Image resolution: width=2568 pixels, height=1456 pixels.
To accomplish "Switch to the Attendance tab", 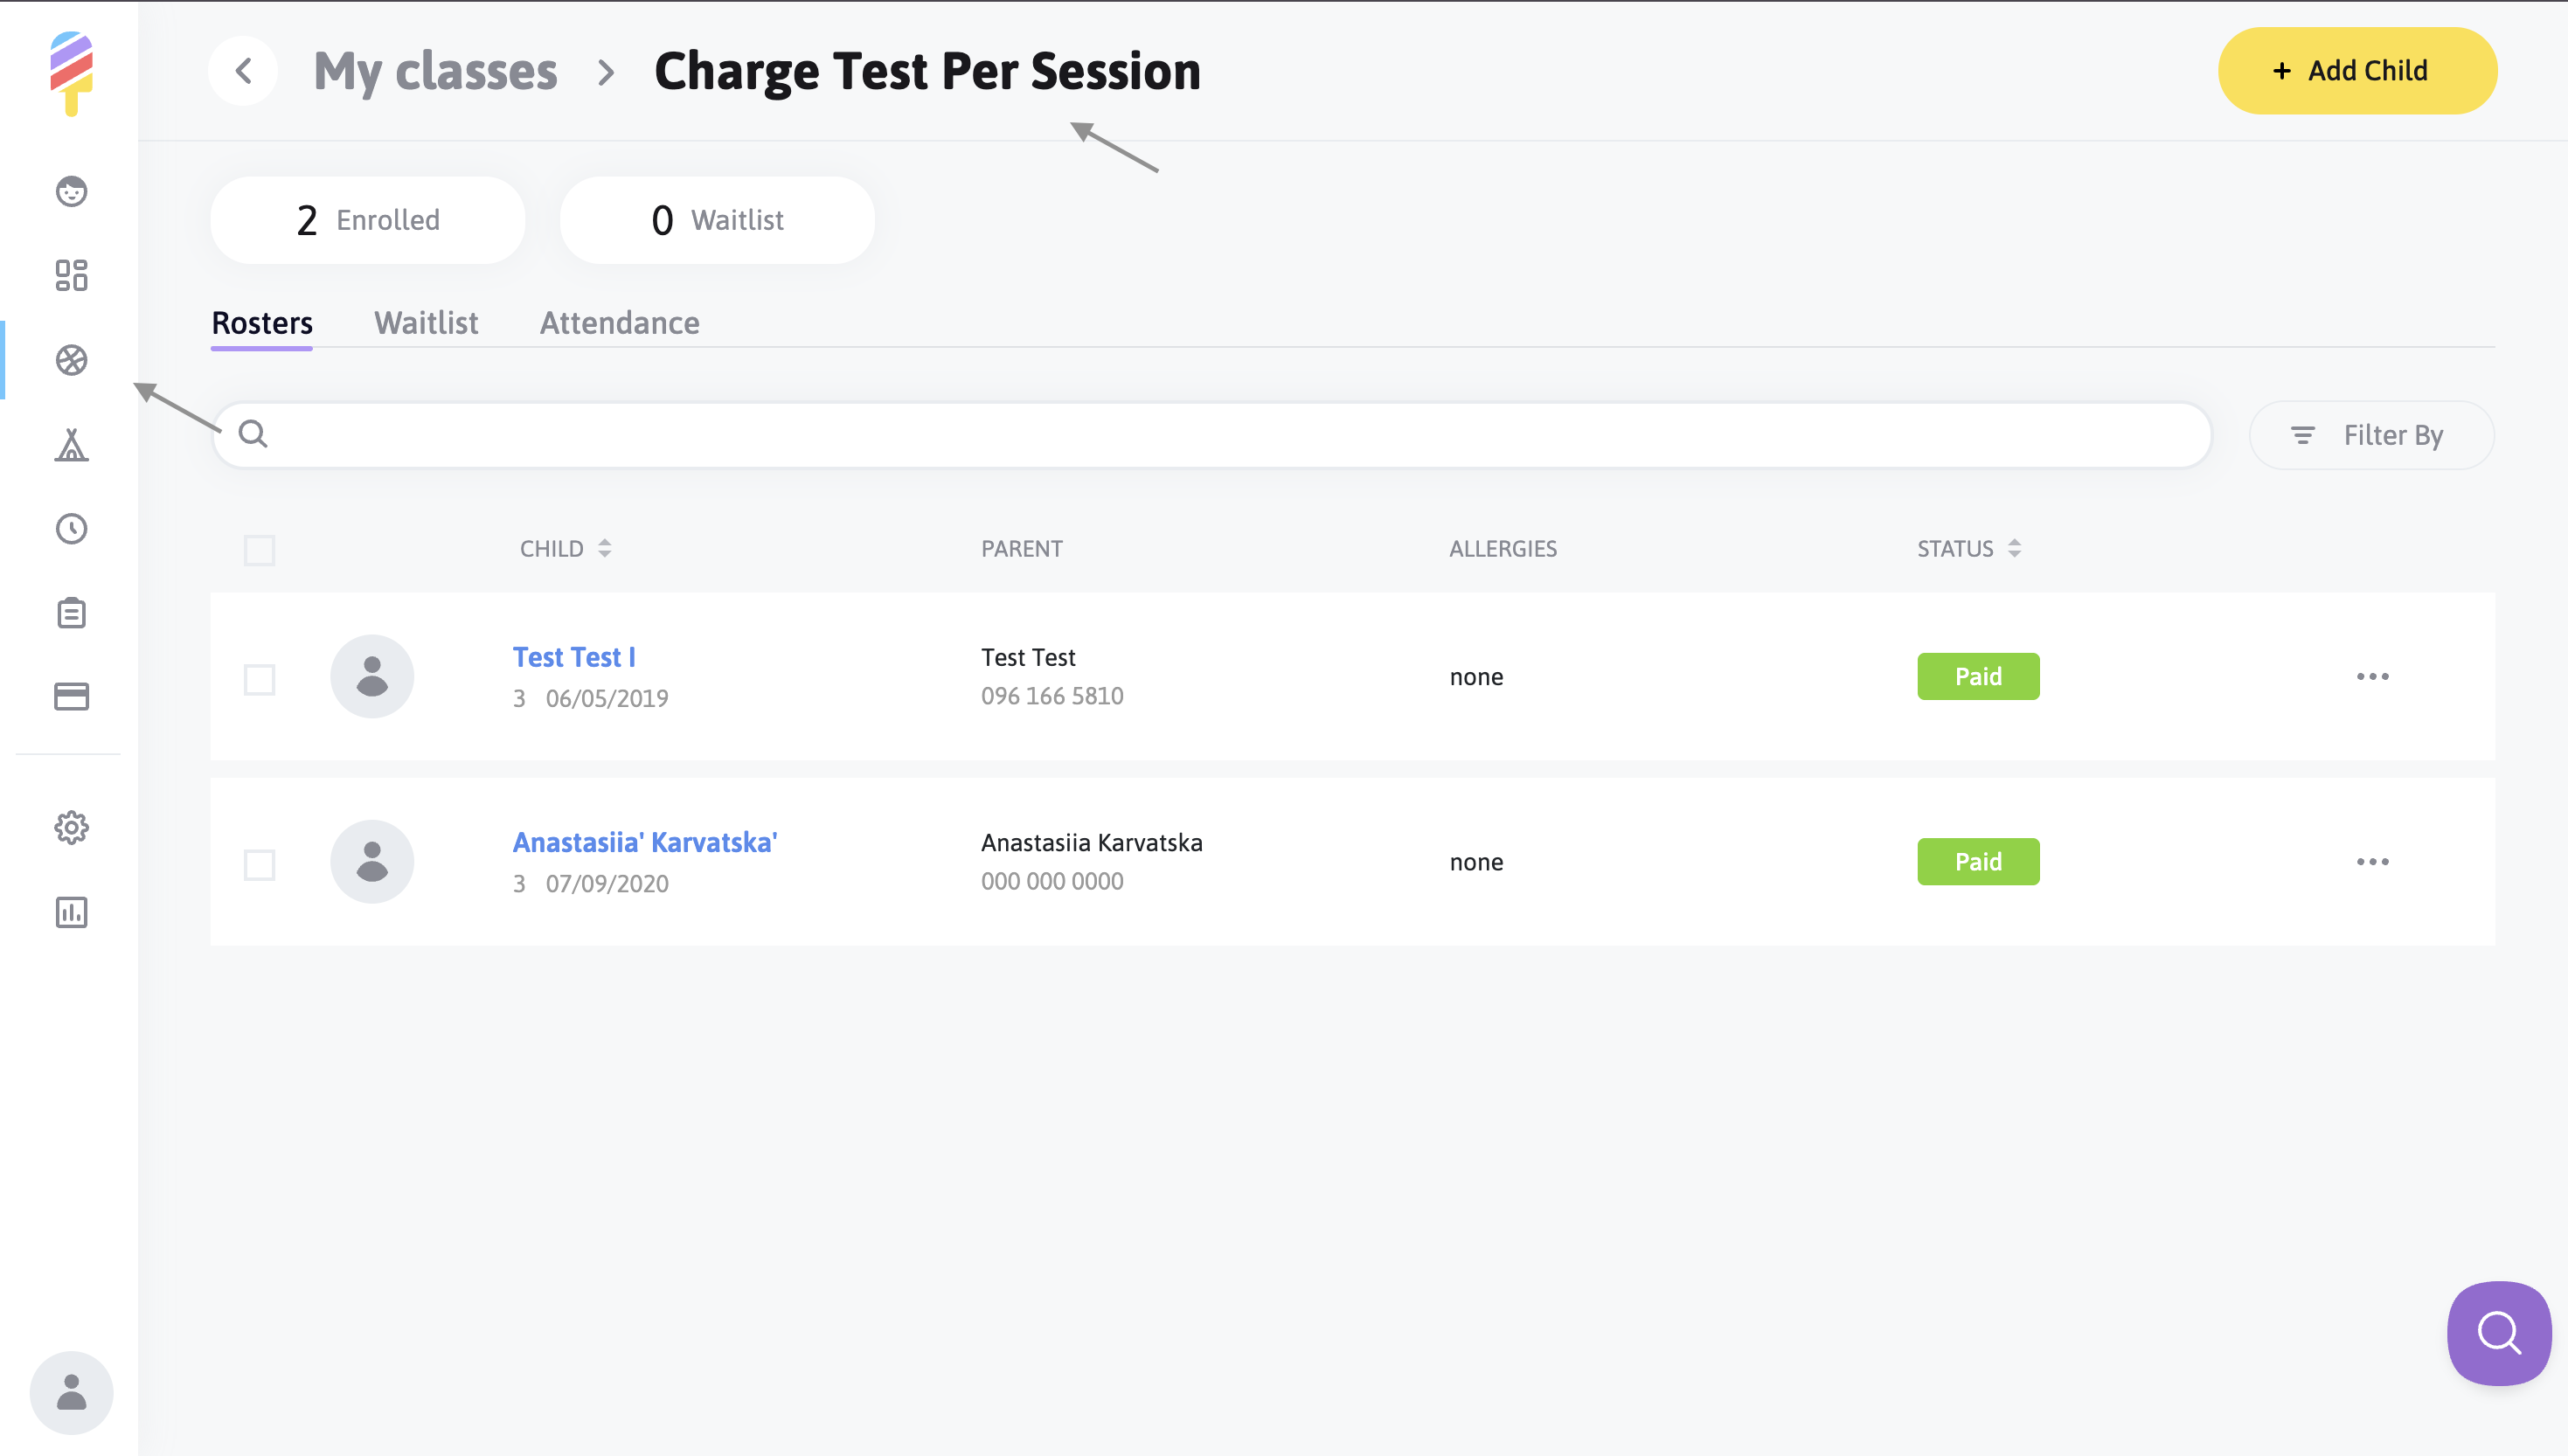I will [x=619, y=323].
